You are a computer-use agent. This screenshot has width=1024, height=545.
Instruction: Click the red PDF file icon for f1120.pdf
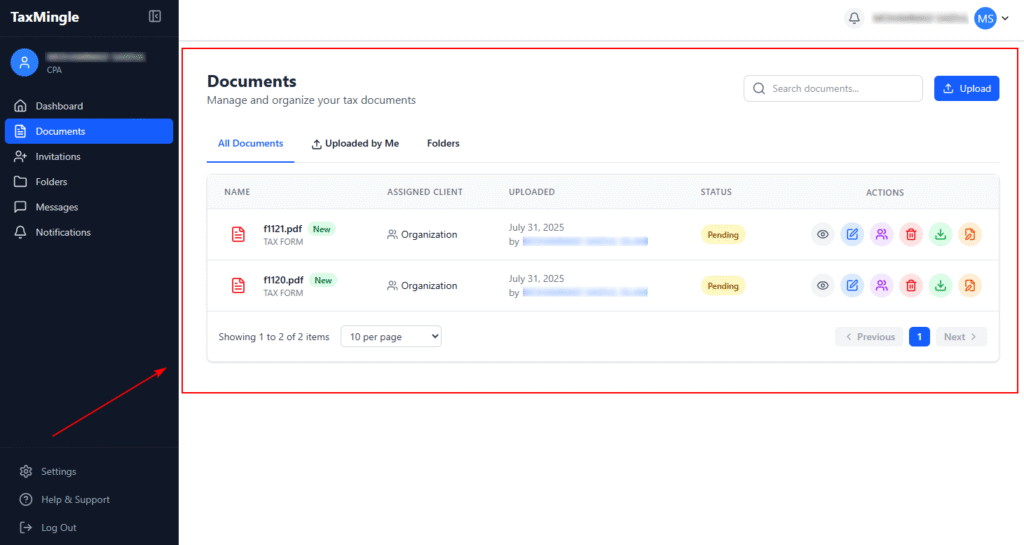click(238, 286)
